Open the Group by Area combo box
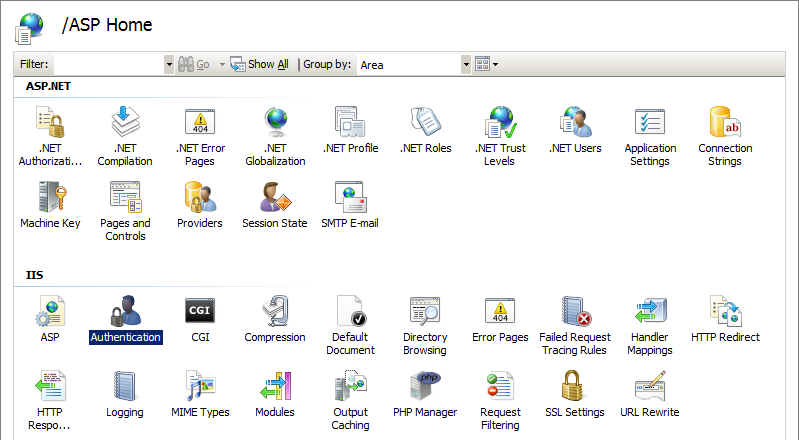Screen dimensions: 799x440 coord(413,64)
